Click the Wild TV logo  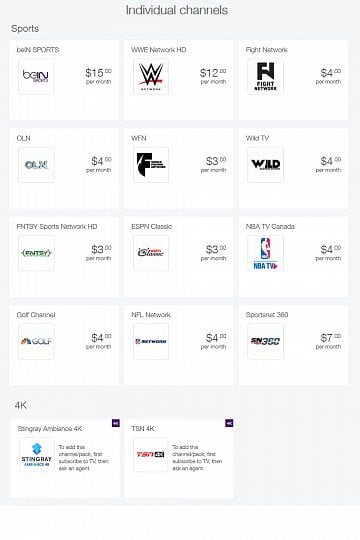point(265,165)
